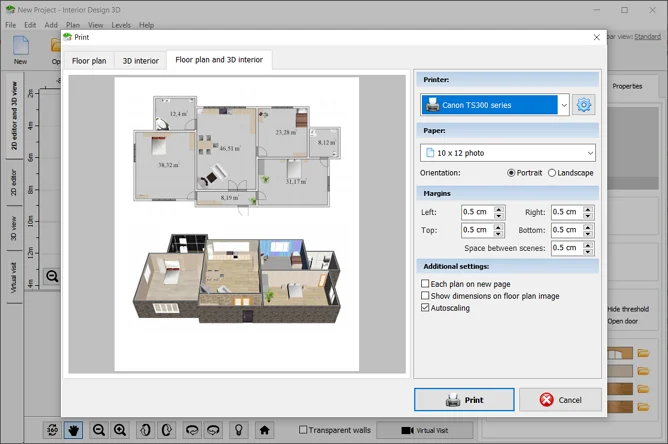Switch to 2D editor and 3D view tab
The height and width of the screenshot is (444, 668).
14,115
